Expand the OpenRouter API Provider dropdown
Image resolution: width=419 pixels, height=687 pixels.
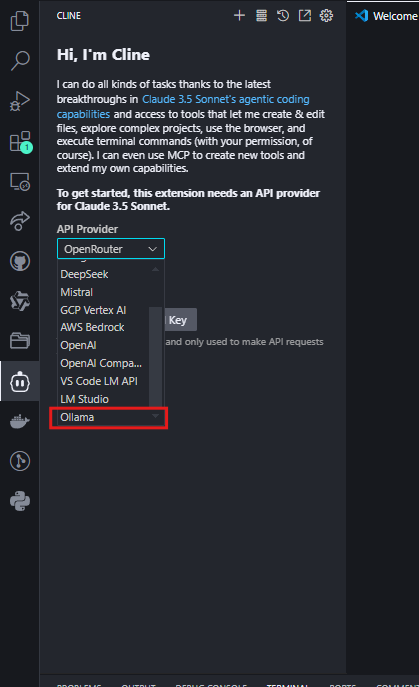click(x=111, y=249)
